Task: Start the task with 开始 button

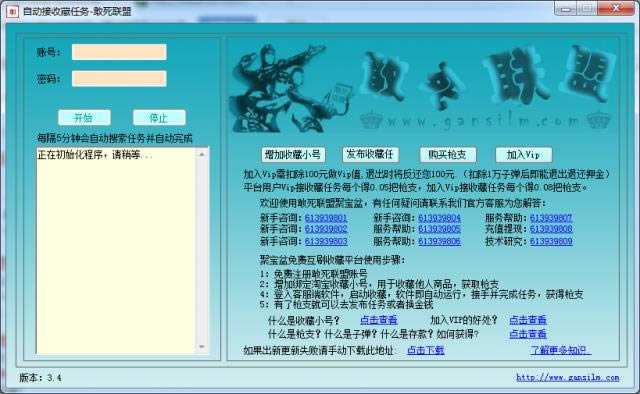Action: coord(84,118)
